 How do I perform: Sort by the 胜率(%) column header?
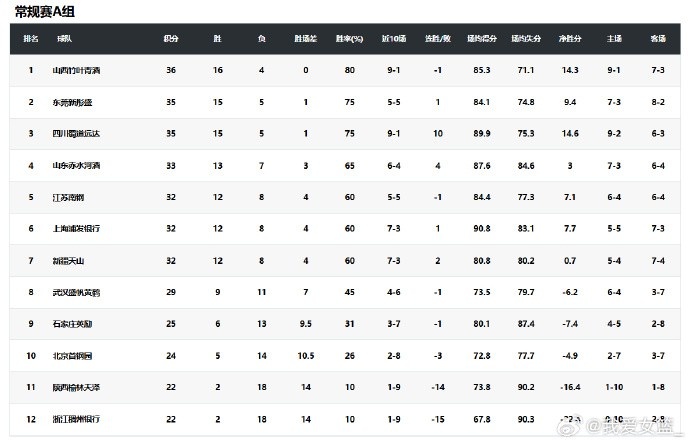coord(349,38)
